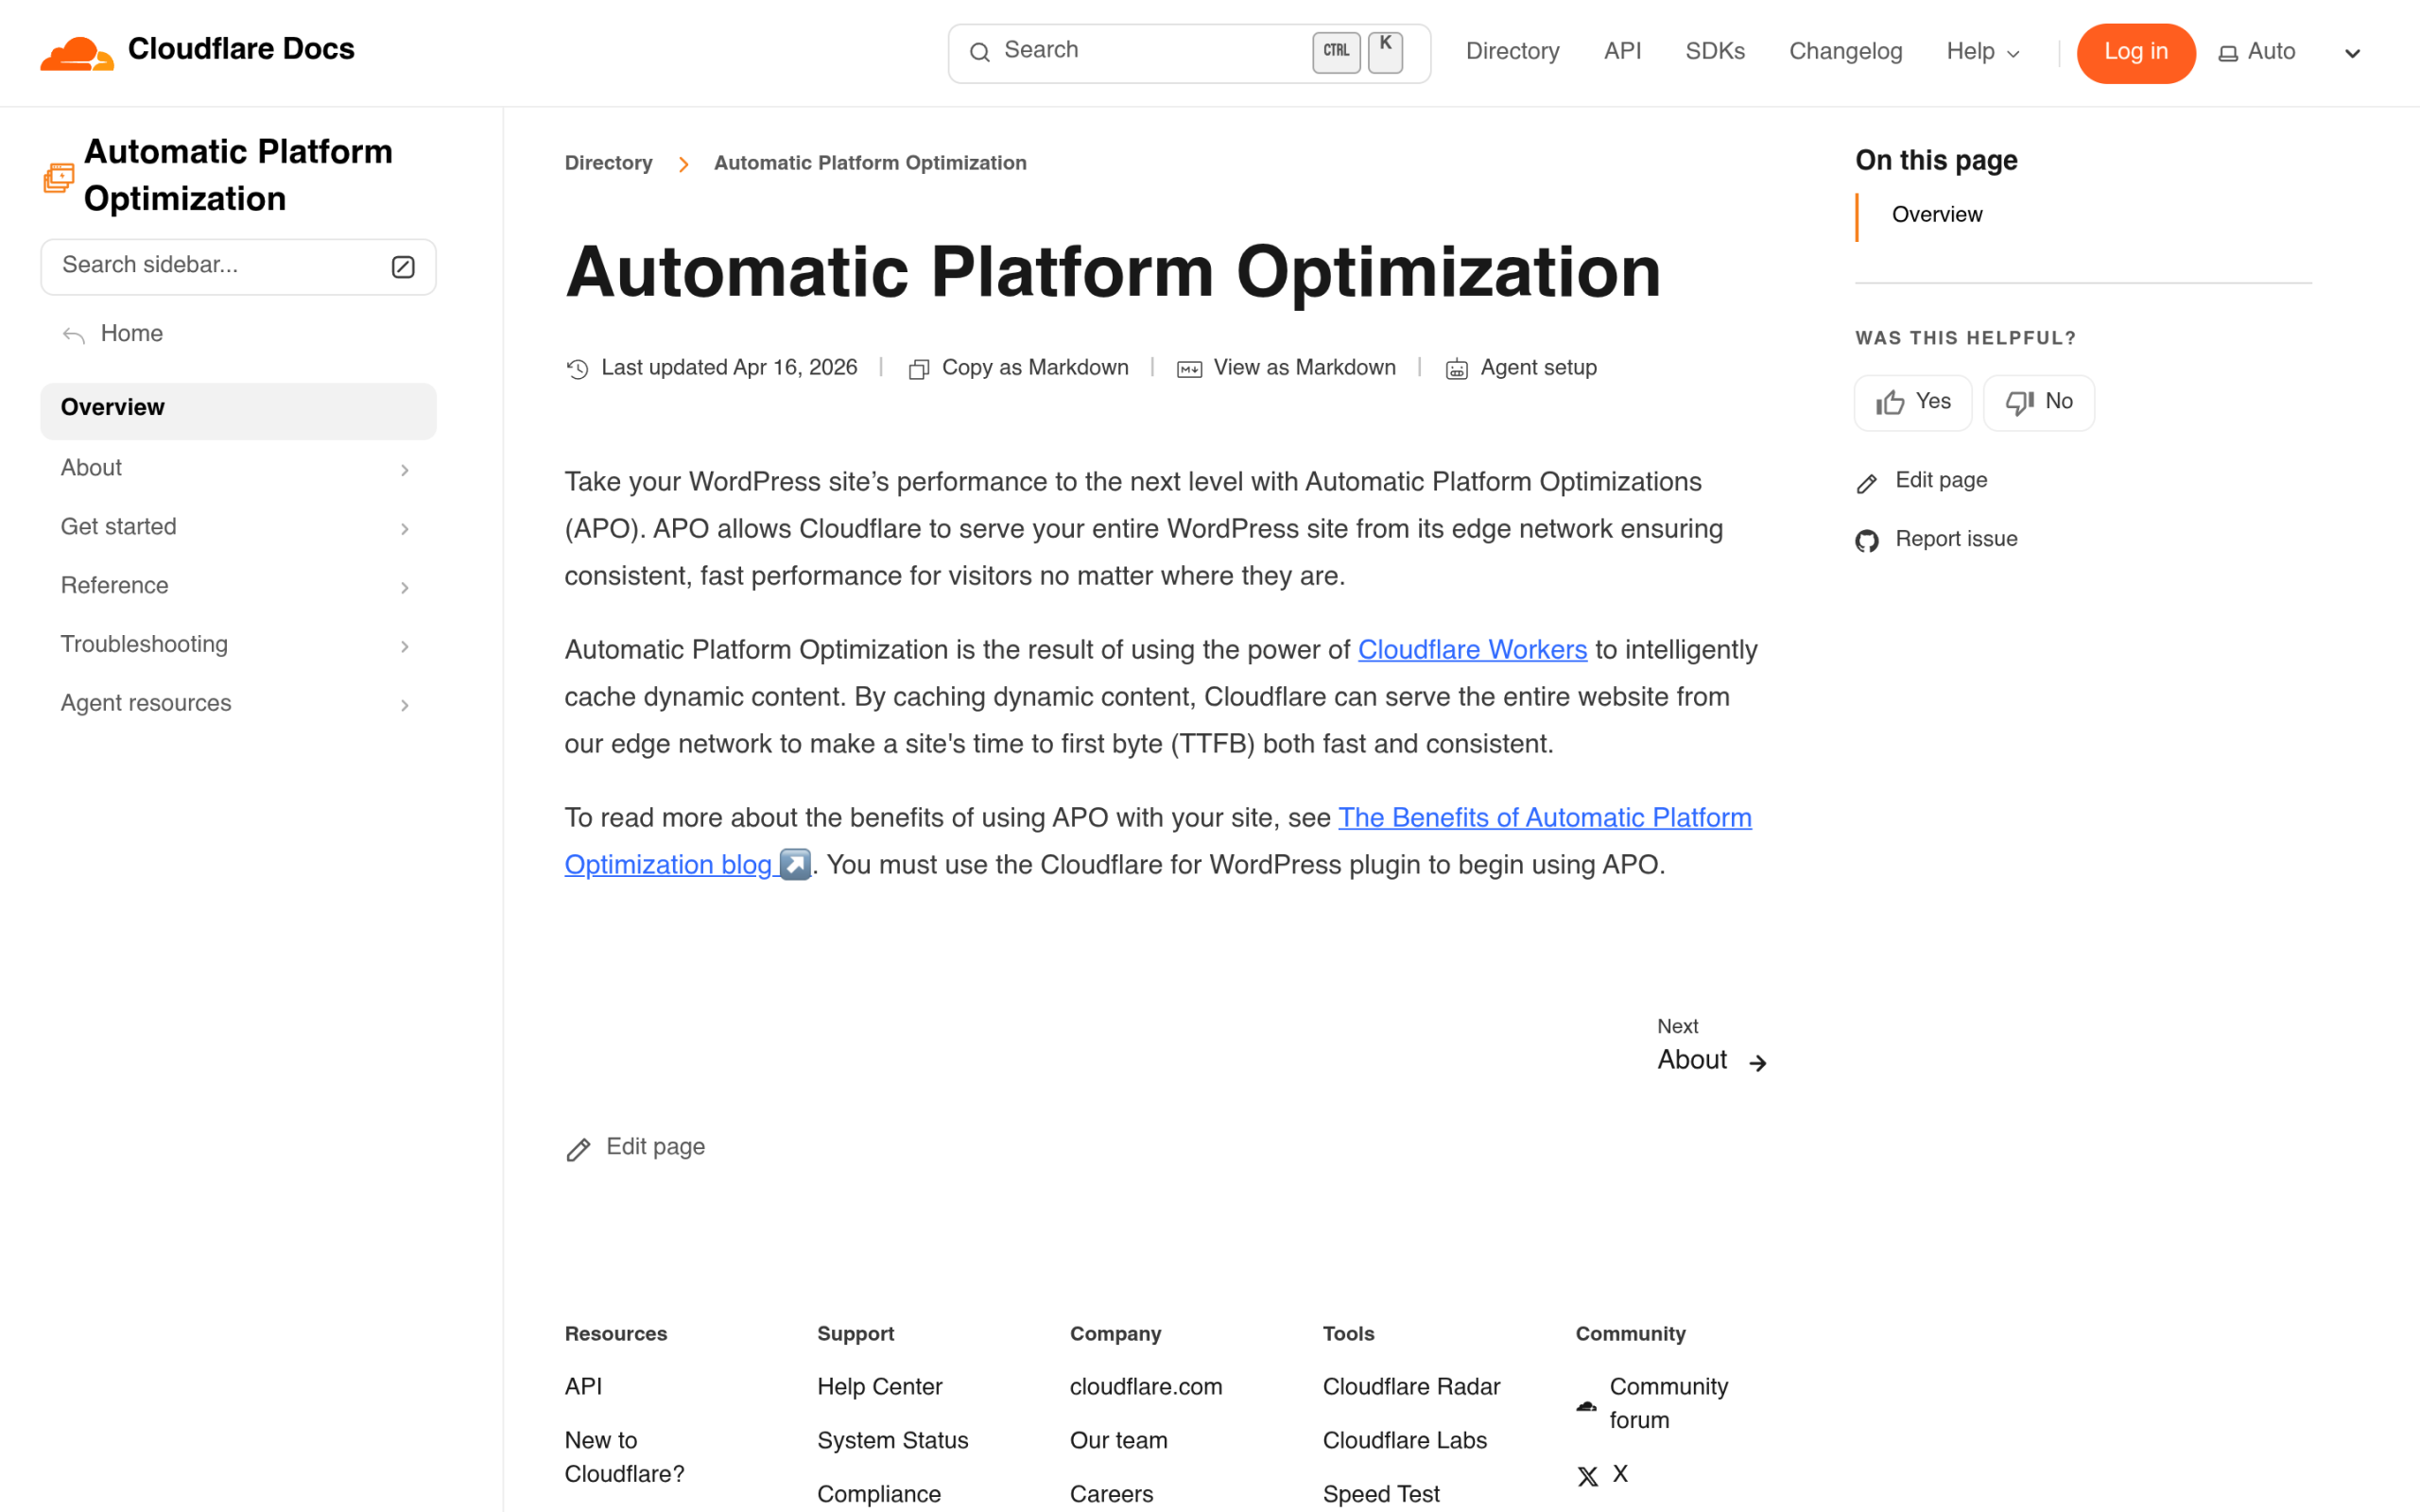Select Overview in the sidebar
This screenshot has height=1512, width=2420.
pos(238,409)
